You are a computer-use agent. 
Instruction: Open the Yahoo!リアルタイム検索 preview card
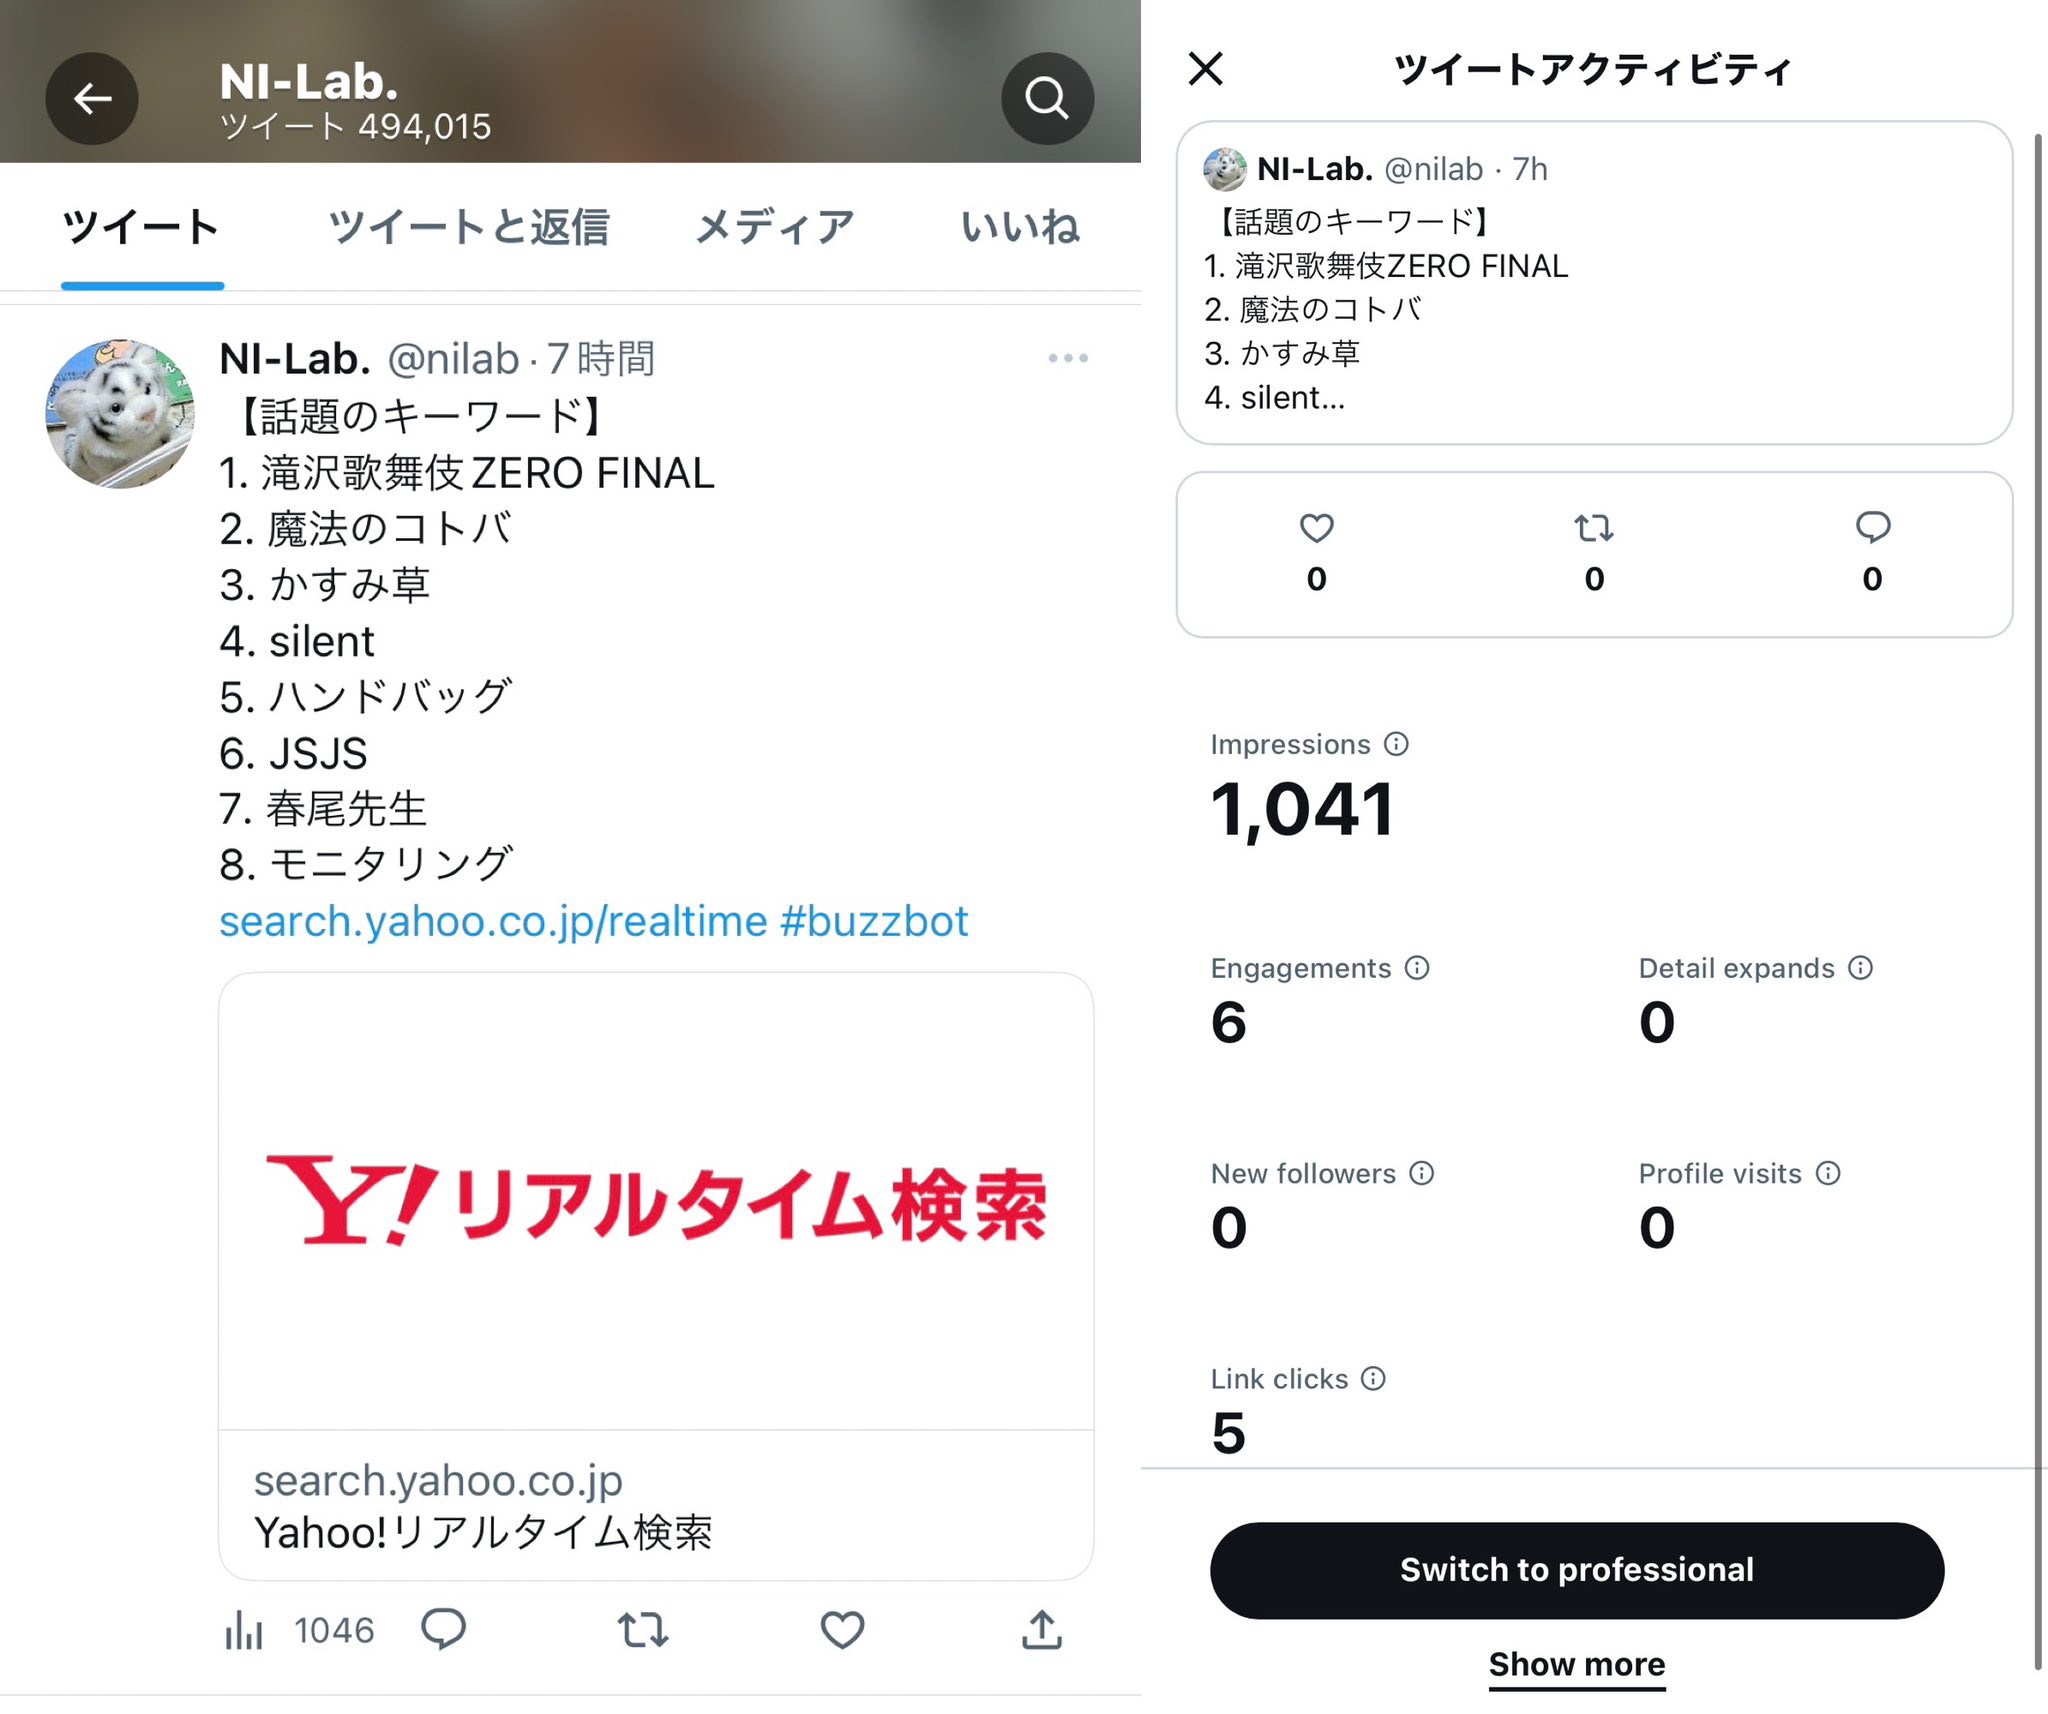coord(656,1276)
